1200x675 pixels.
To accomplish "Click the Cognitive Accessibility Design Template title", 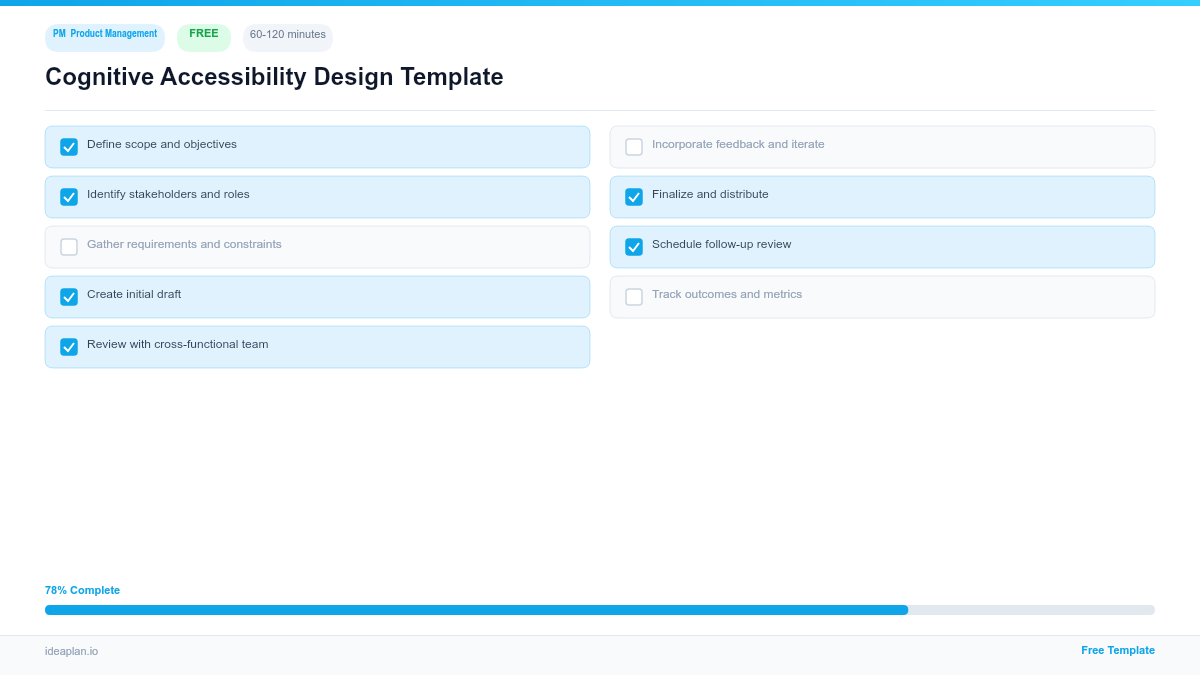I will (x=274, y=77).
